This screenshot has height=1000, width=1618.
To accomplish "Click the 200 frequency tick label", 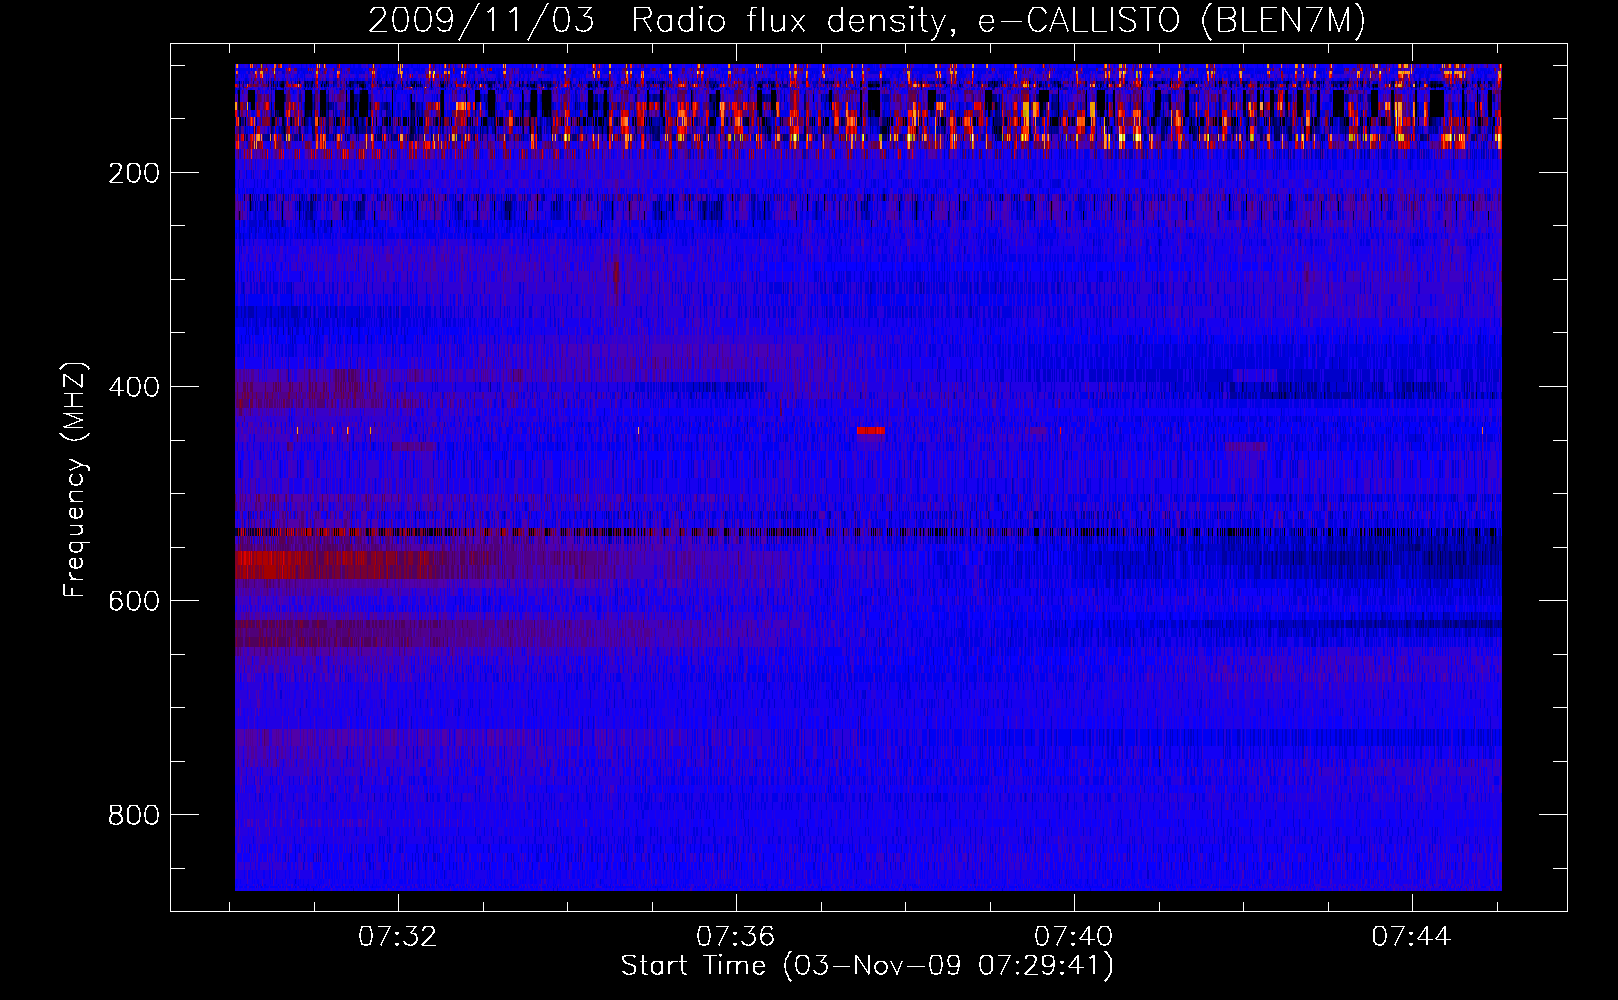I will tap(134, 173).
